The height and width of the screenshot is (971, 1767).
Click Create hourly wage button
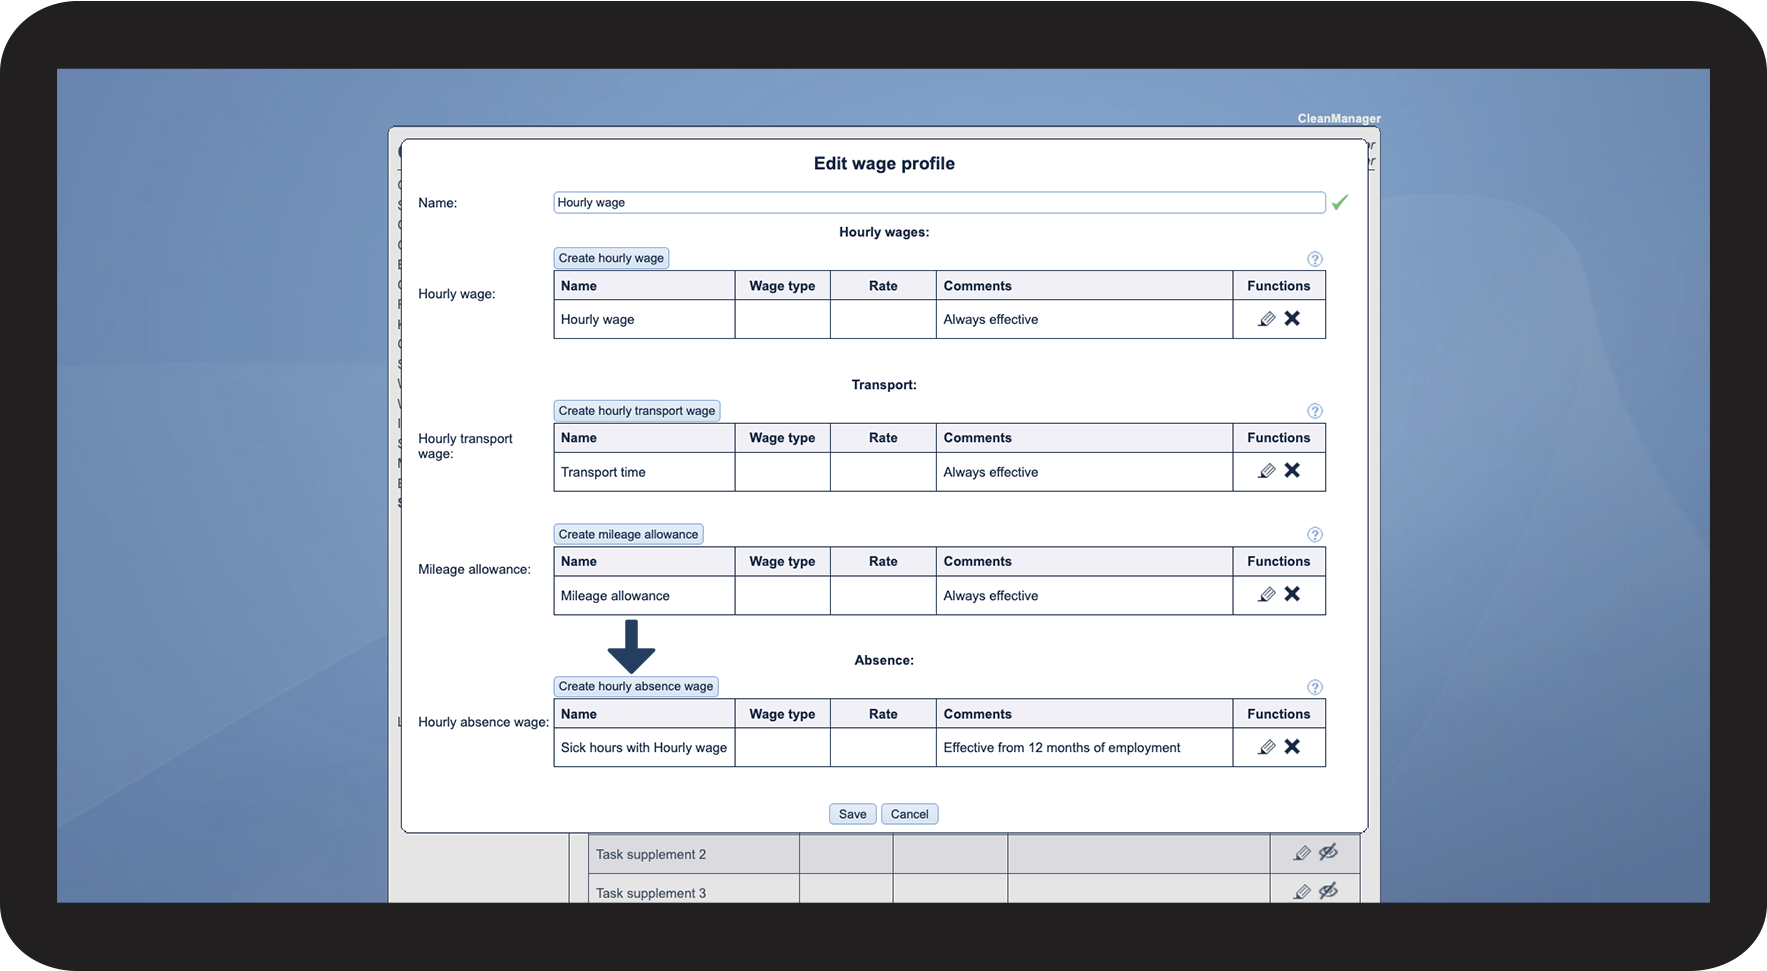(x=611, y=258)
